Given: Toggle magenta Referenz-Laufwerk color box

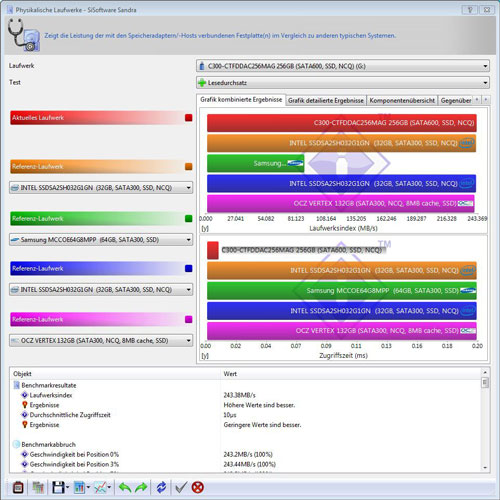Looking at the screenshot, I should [189, 320].
